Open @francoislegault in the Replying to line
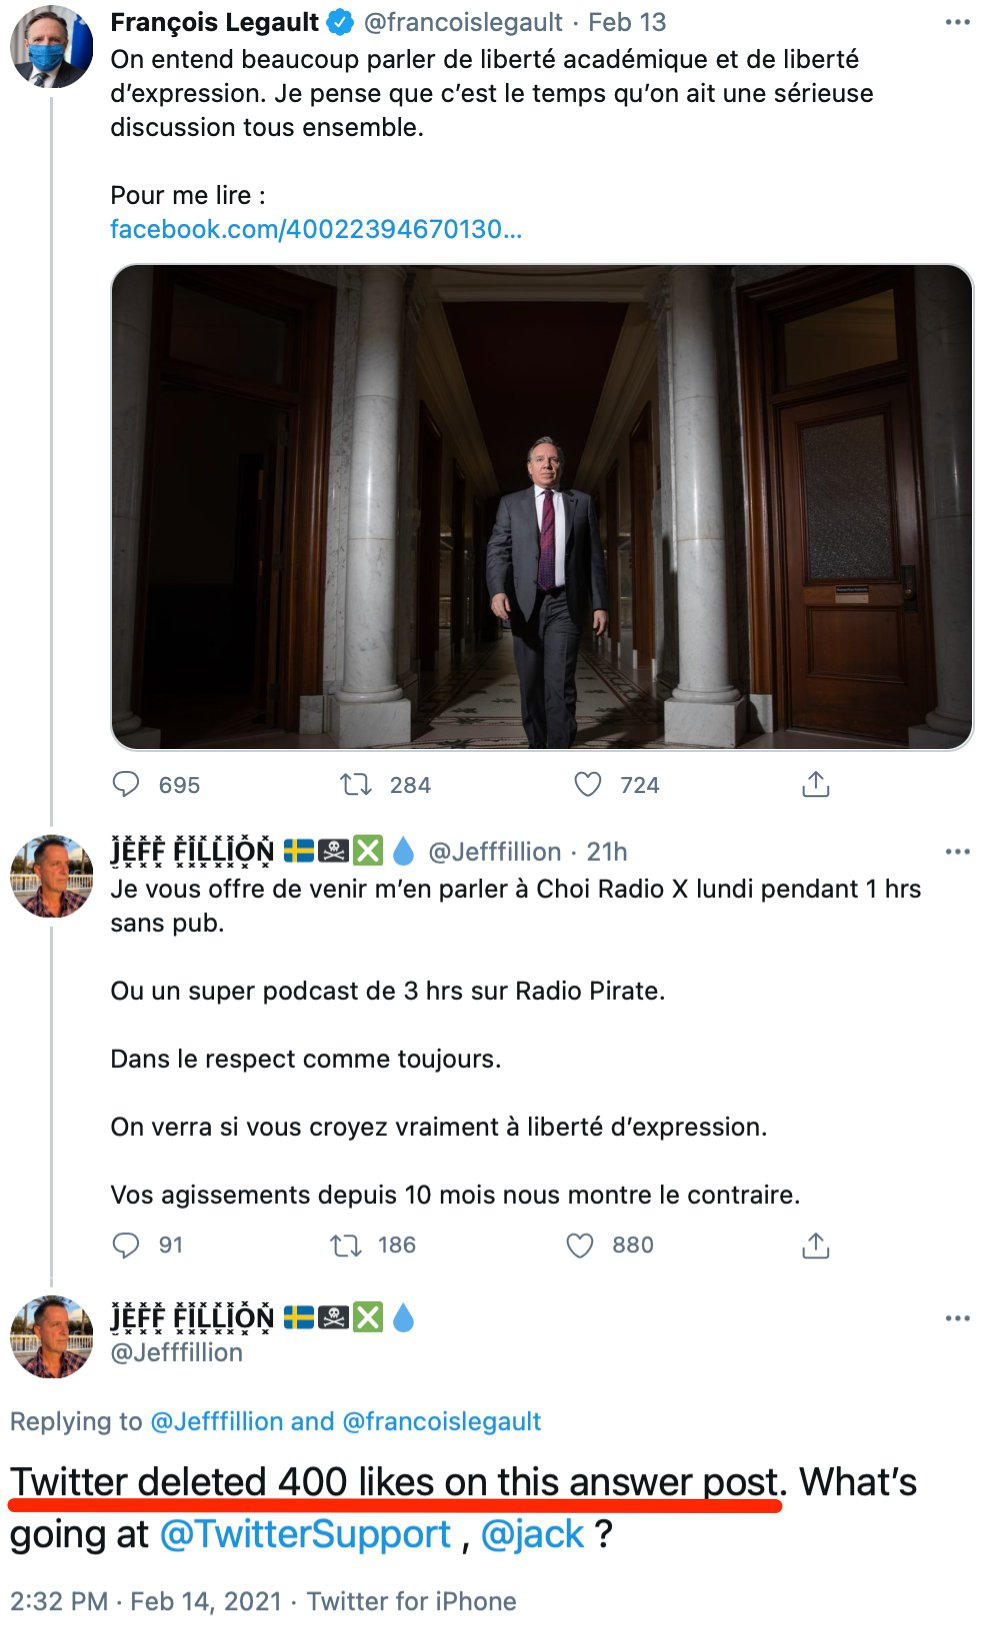The height and width of the screenshot is (1630, 992). tap(442, 1421)
